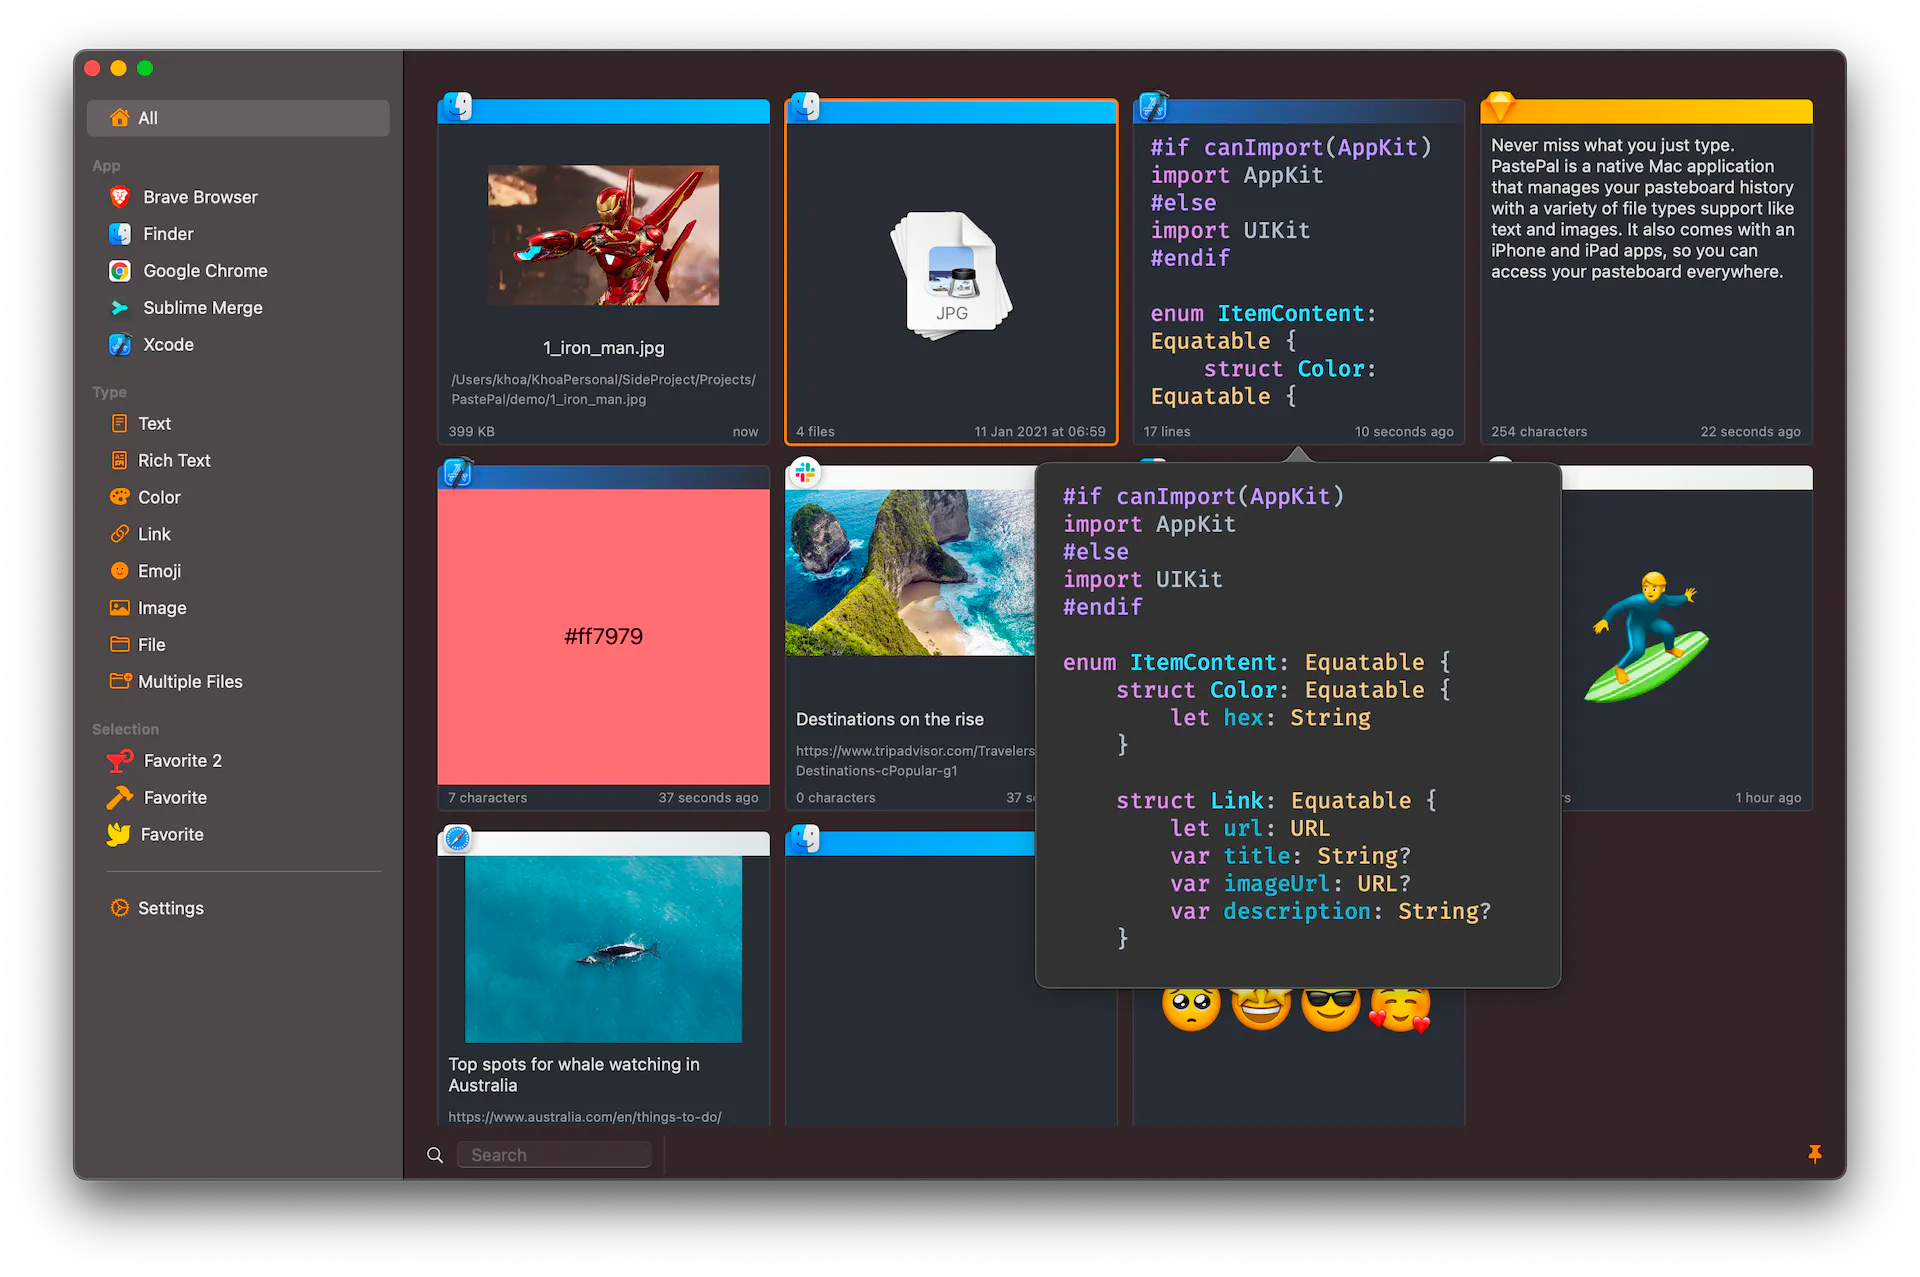Click the tripadvisor URL text
The width and height of the screenshot is (1920, 1277).
point(915,761)
